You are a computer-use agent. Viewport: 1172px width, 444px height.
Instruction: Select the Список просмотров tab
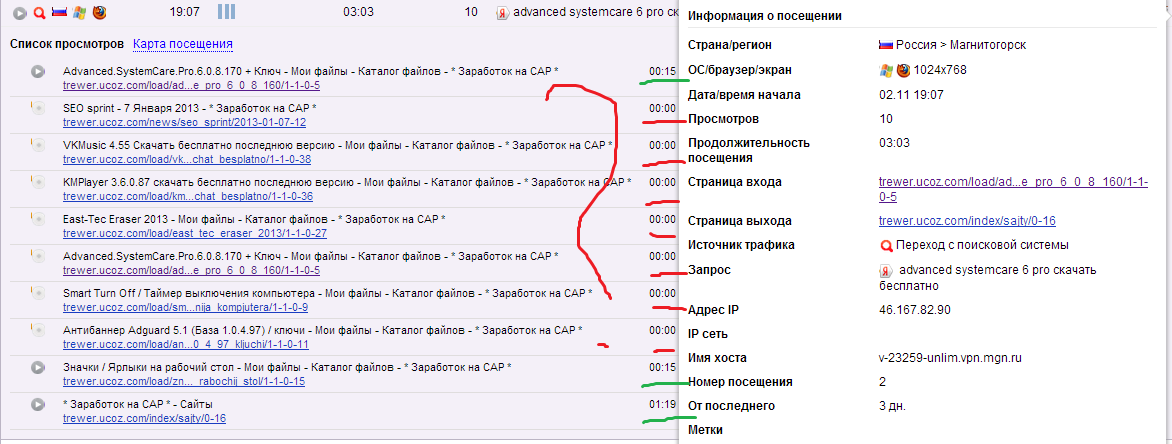(x=67, y=44)
